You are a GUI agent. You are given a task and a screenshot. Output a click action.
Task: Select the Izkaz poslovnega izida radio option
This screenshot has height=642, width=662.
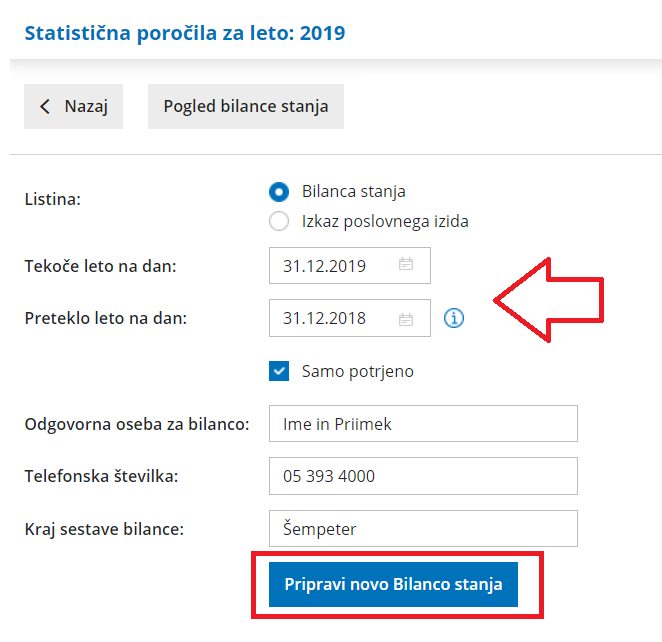(x=279, y=221)
